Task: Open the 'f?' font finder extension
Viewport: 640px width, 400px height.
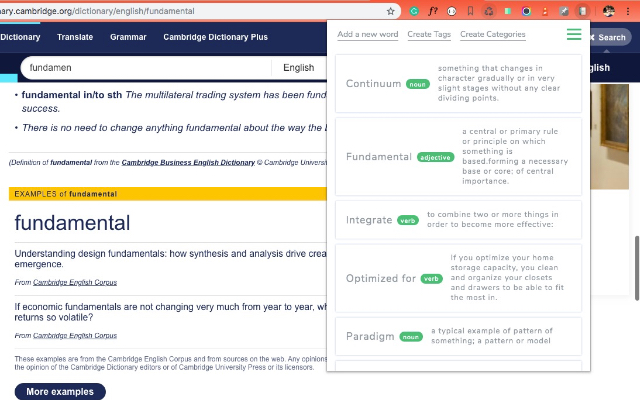Action: tap(433, 11)
